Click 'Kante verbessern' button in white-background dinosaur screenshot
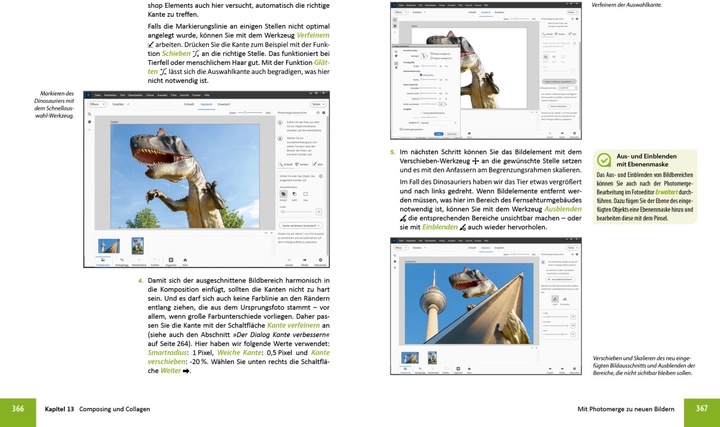This screenshot has width=720, height=427. 559,106
